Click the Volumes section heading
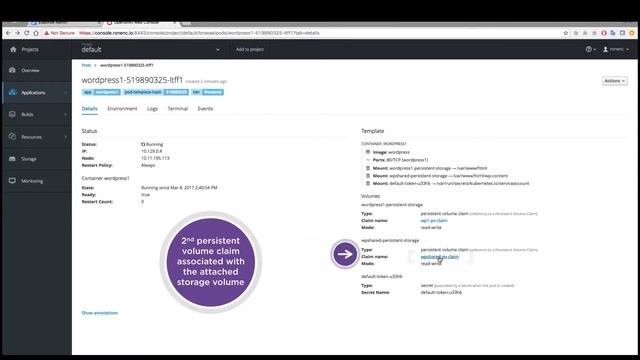640x360 pixels. [371, 196]
